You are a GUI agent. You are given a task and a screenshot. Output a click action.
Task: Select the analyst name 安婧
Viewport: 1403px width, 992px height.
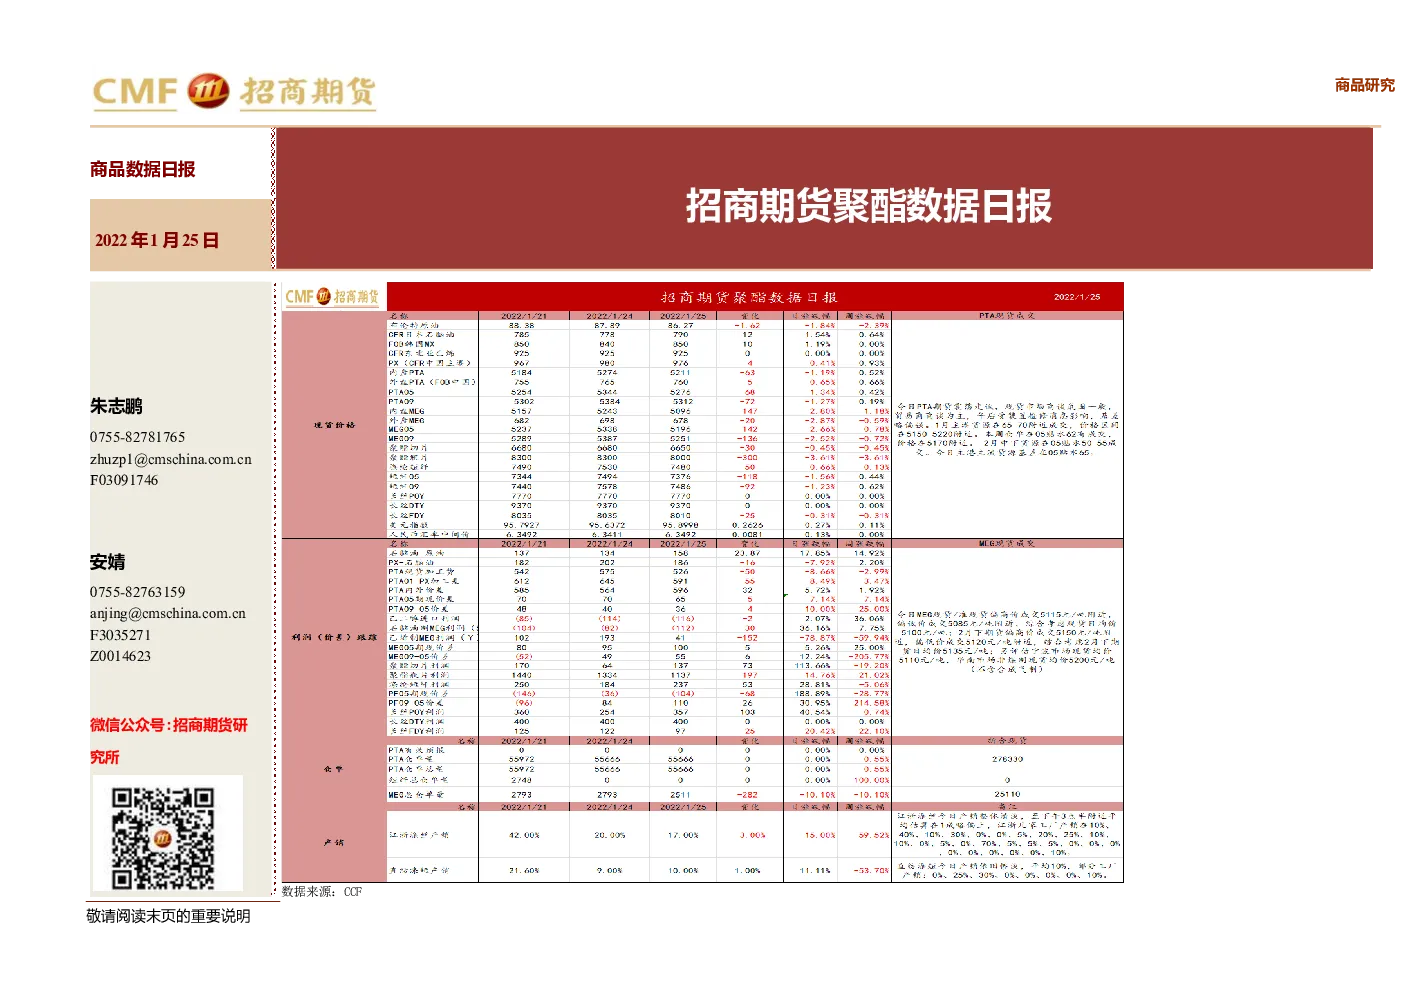click(x=107, y=562)
